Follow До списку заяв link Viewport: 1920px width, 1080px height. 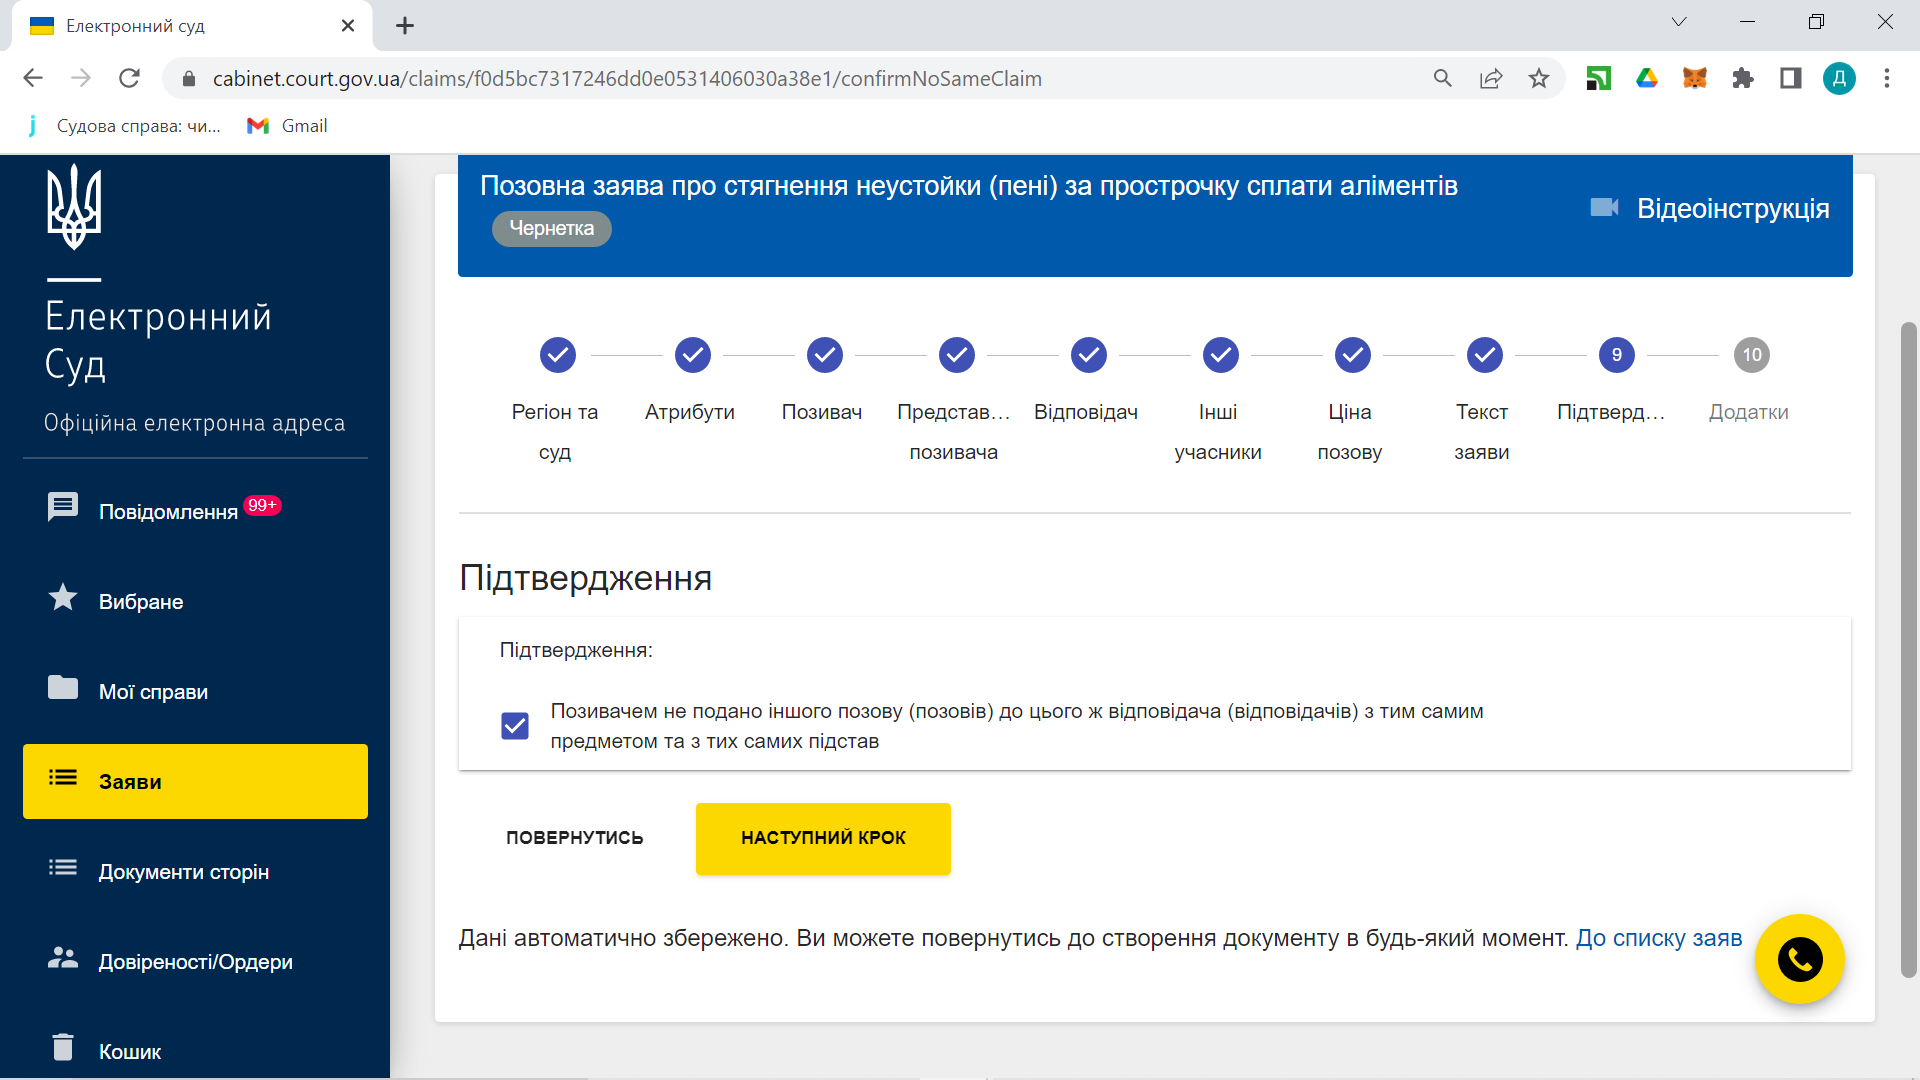1658,938
